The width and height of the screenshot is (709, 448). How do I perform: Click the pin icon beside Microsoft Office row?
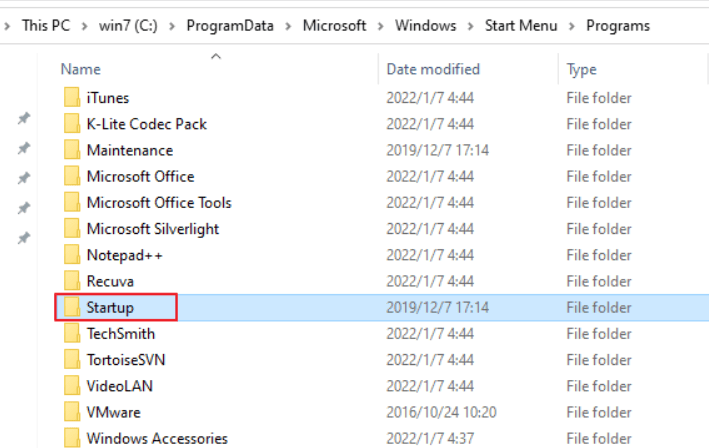click(x=24, y=178)
